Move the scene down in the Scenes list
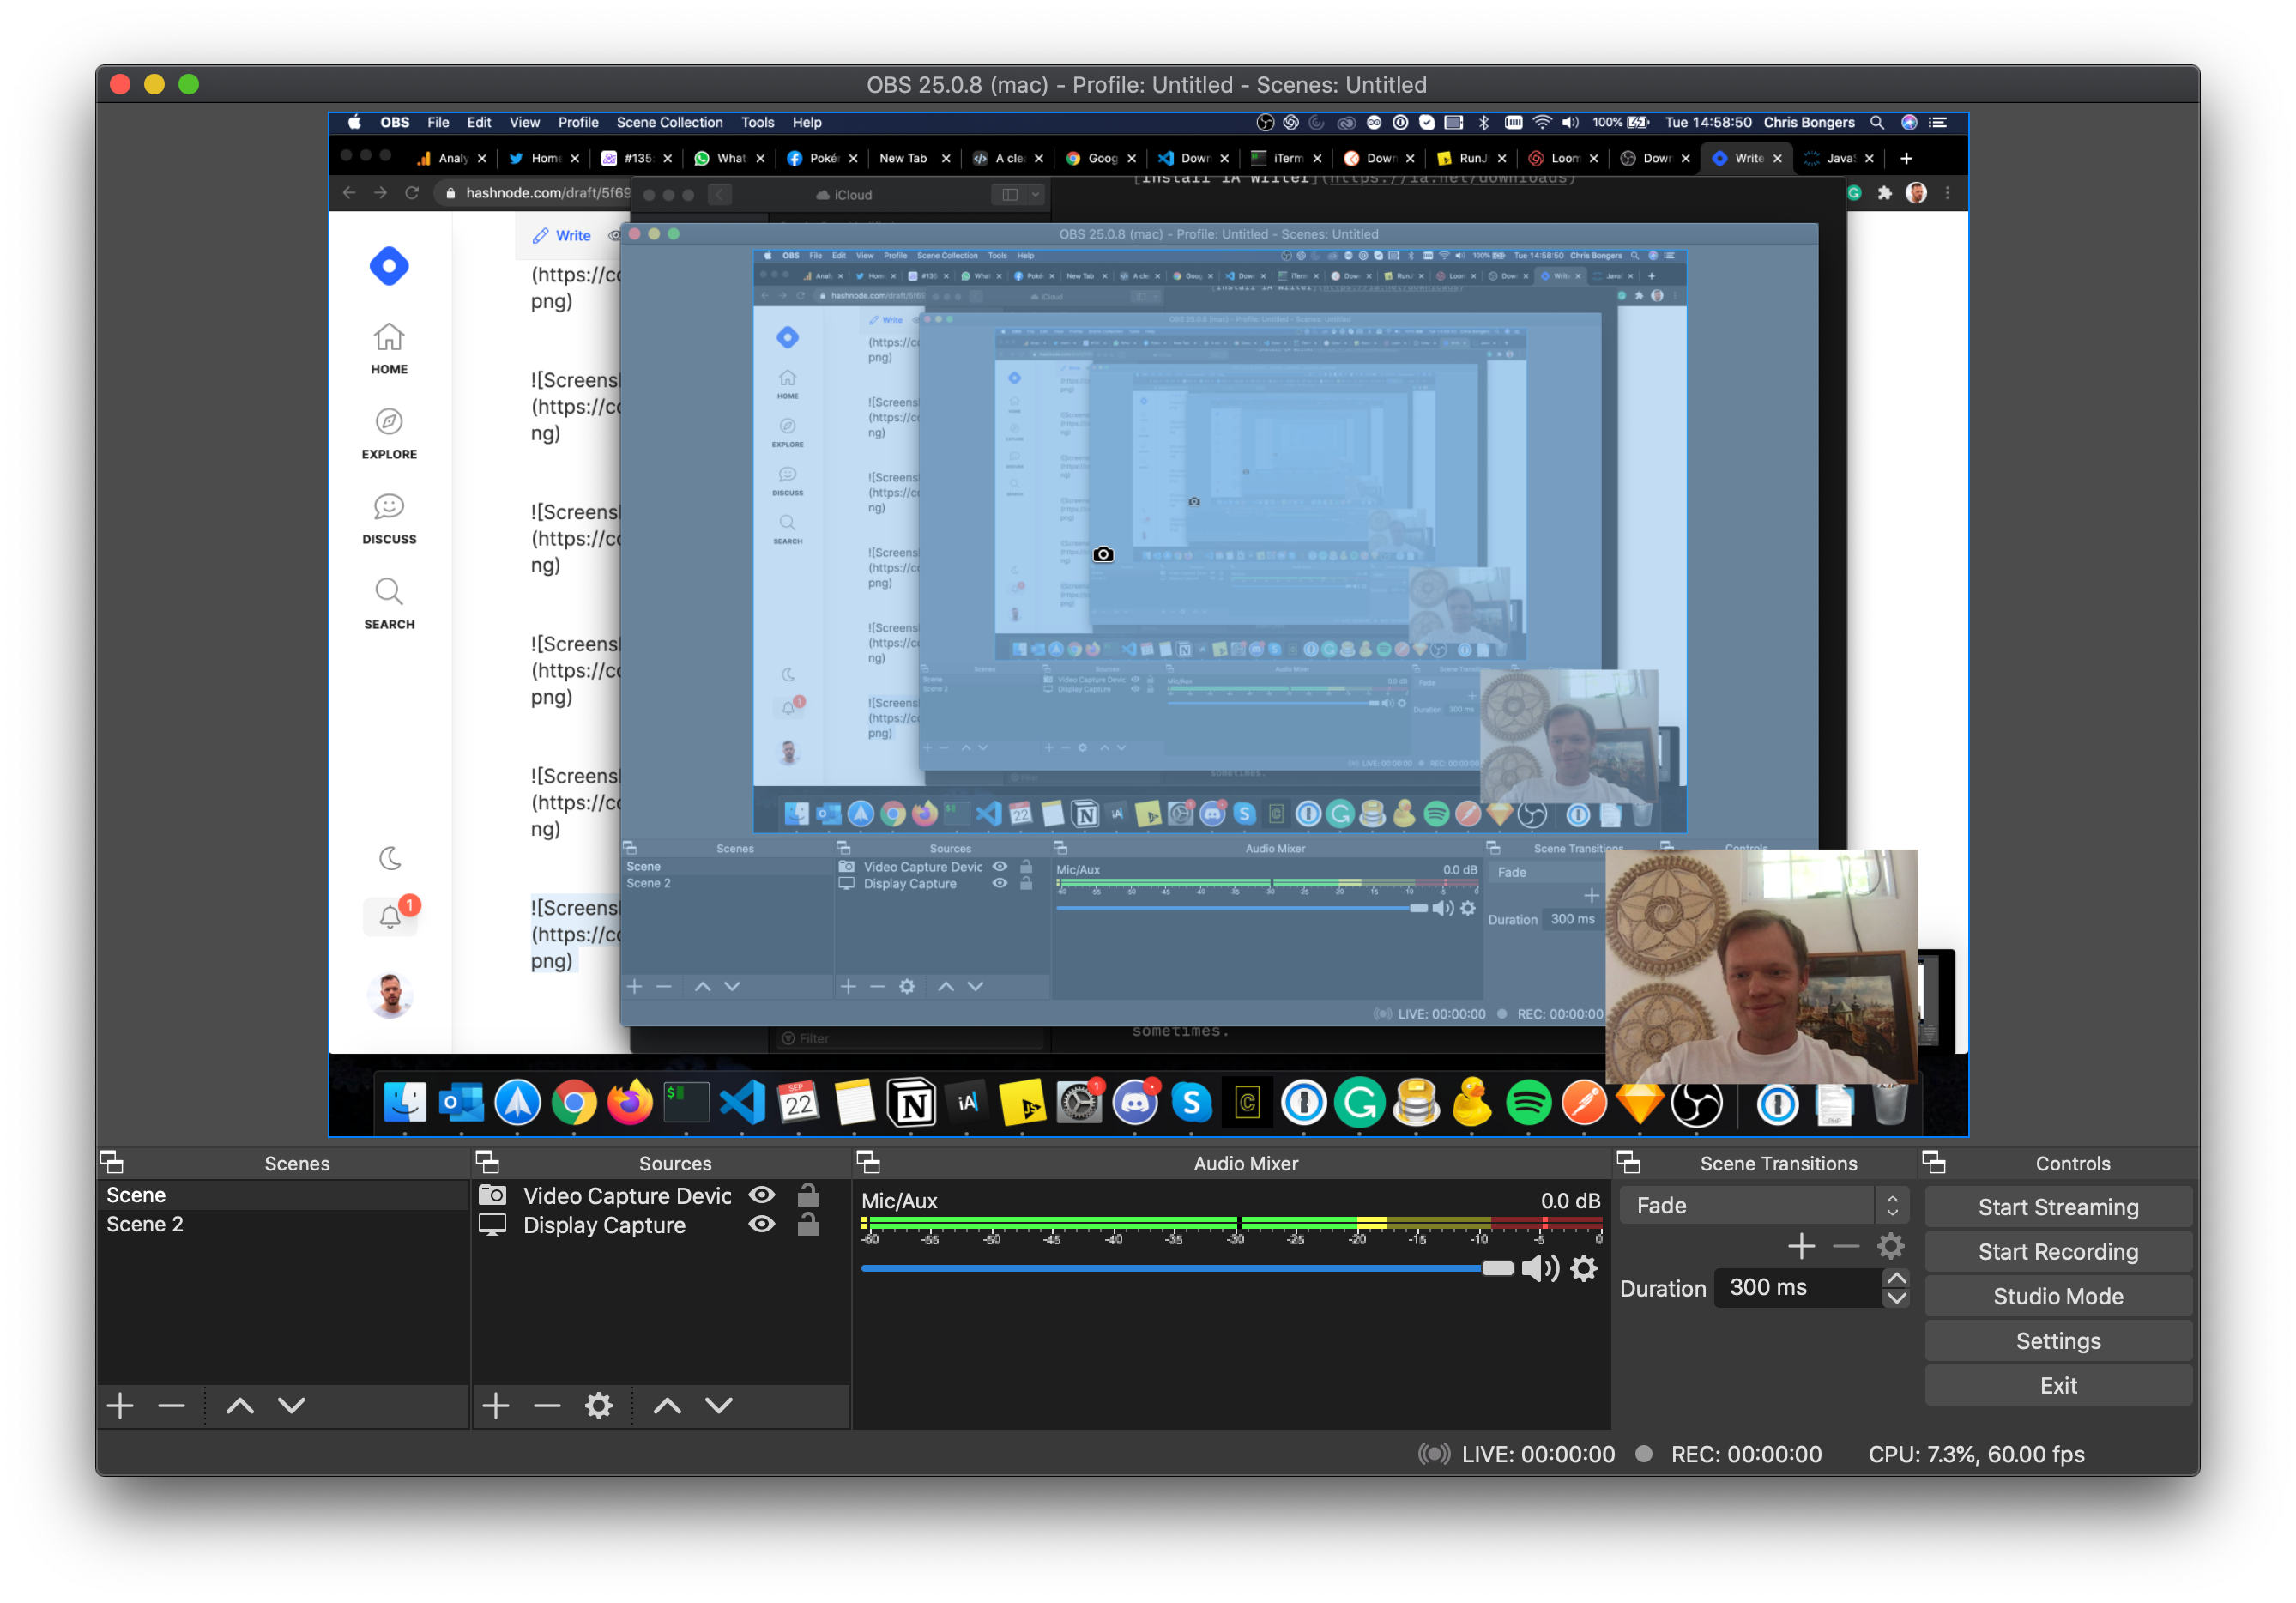The image size is (2296, 1603). pos(292,1405)
